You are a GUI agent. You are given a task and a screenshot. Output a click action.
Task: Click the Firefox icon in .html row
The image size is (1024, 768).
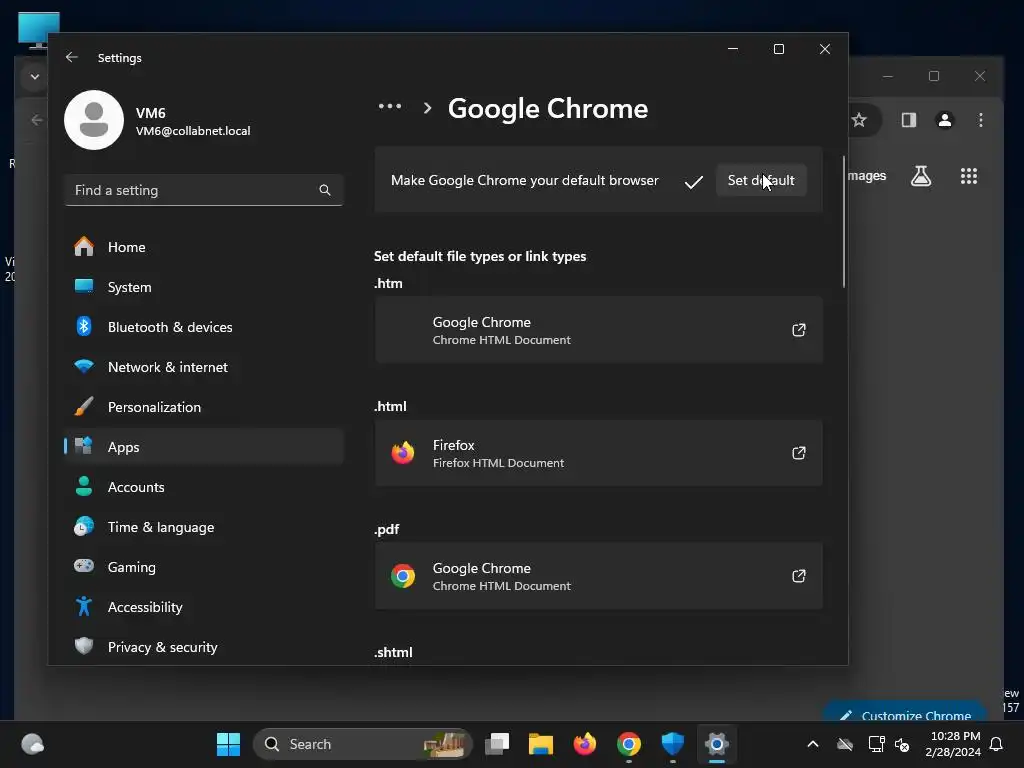(x=403, y=453)
